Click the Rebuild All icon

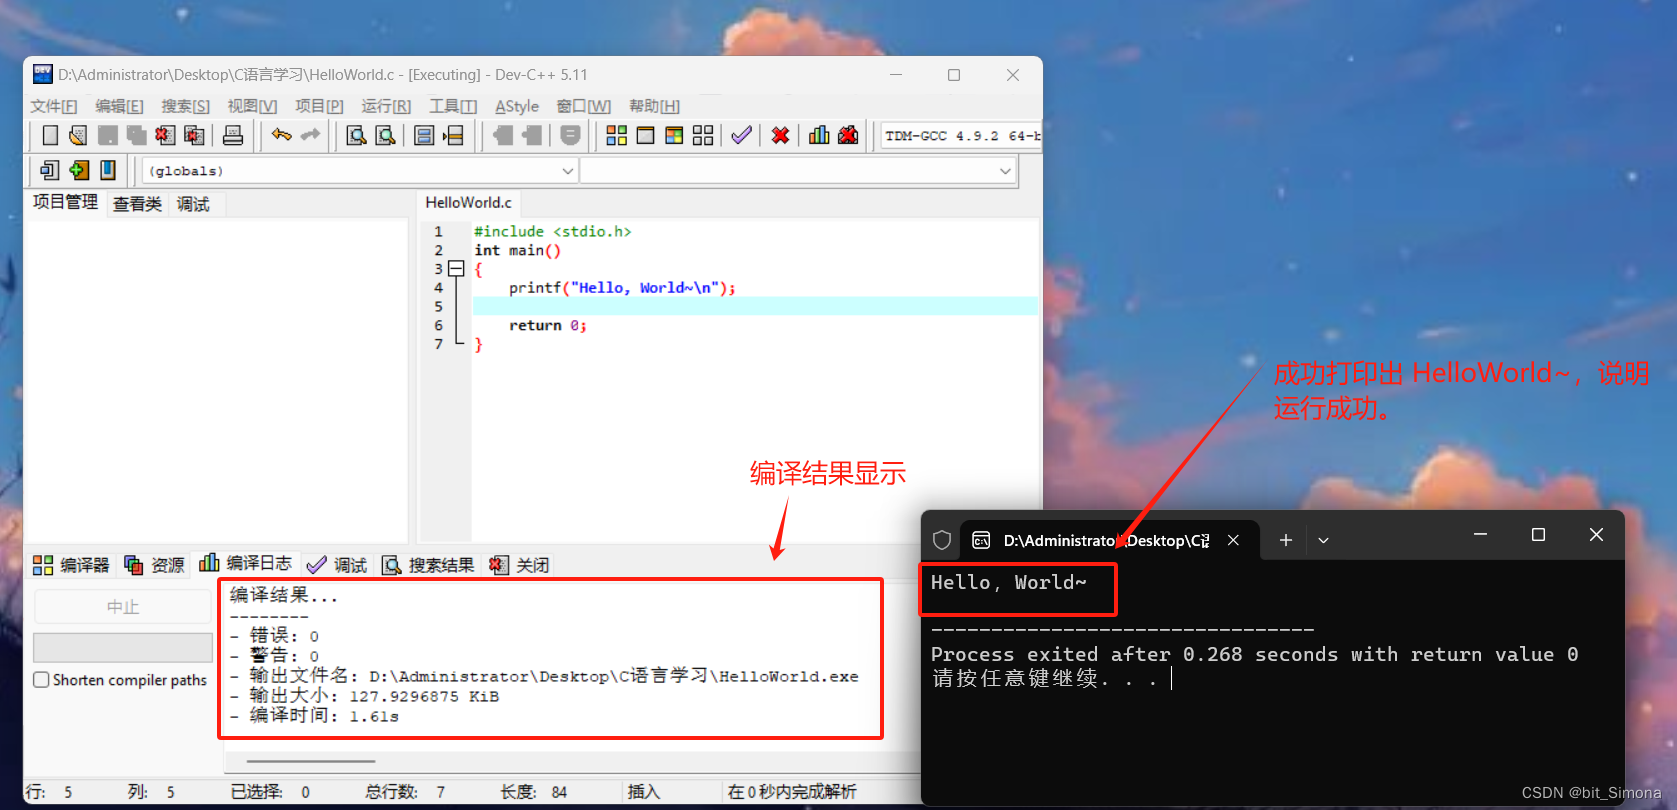tap(703, 135)
